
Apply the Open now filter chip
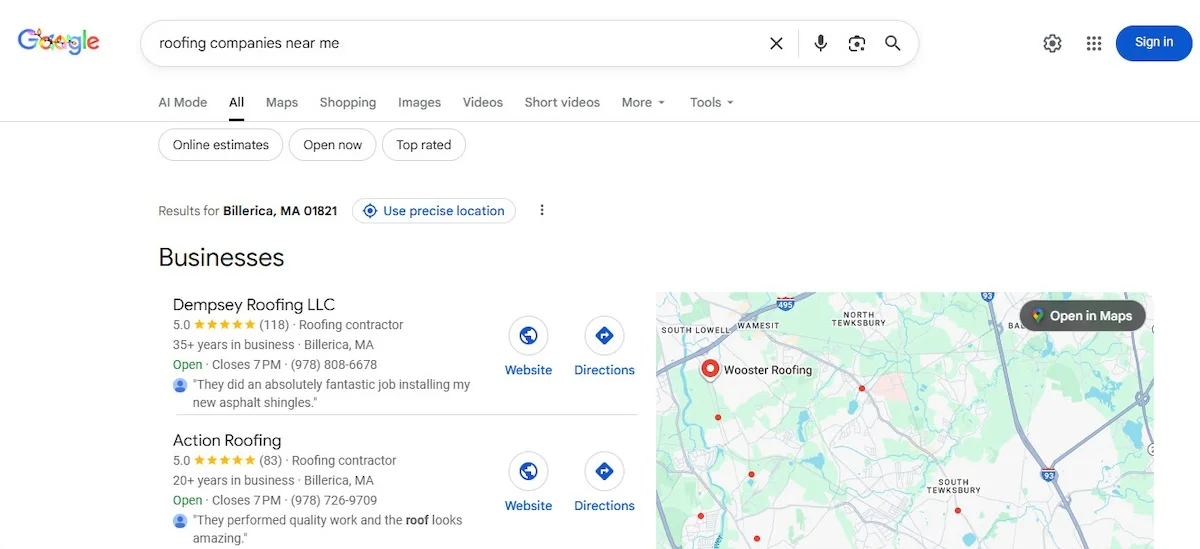(x=333, y=145)
